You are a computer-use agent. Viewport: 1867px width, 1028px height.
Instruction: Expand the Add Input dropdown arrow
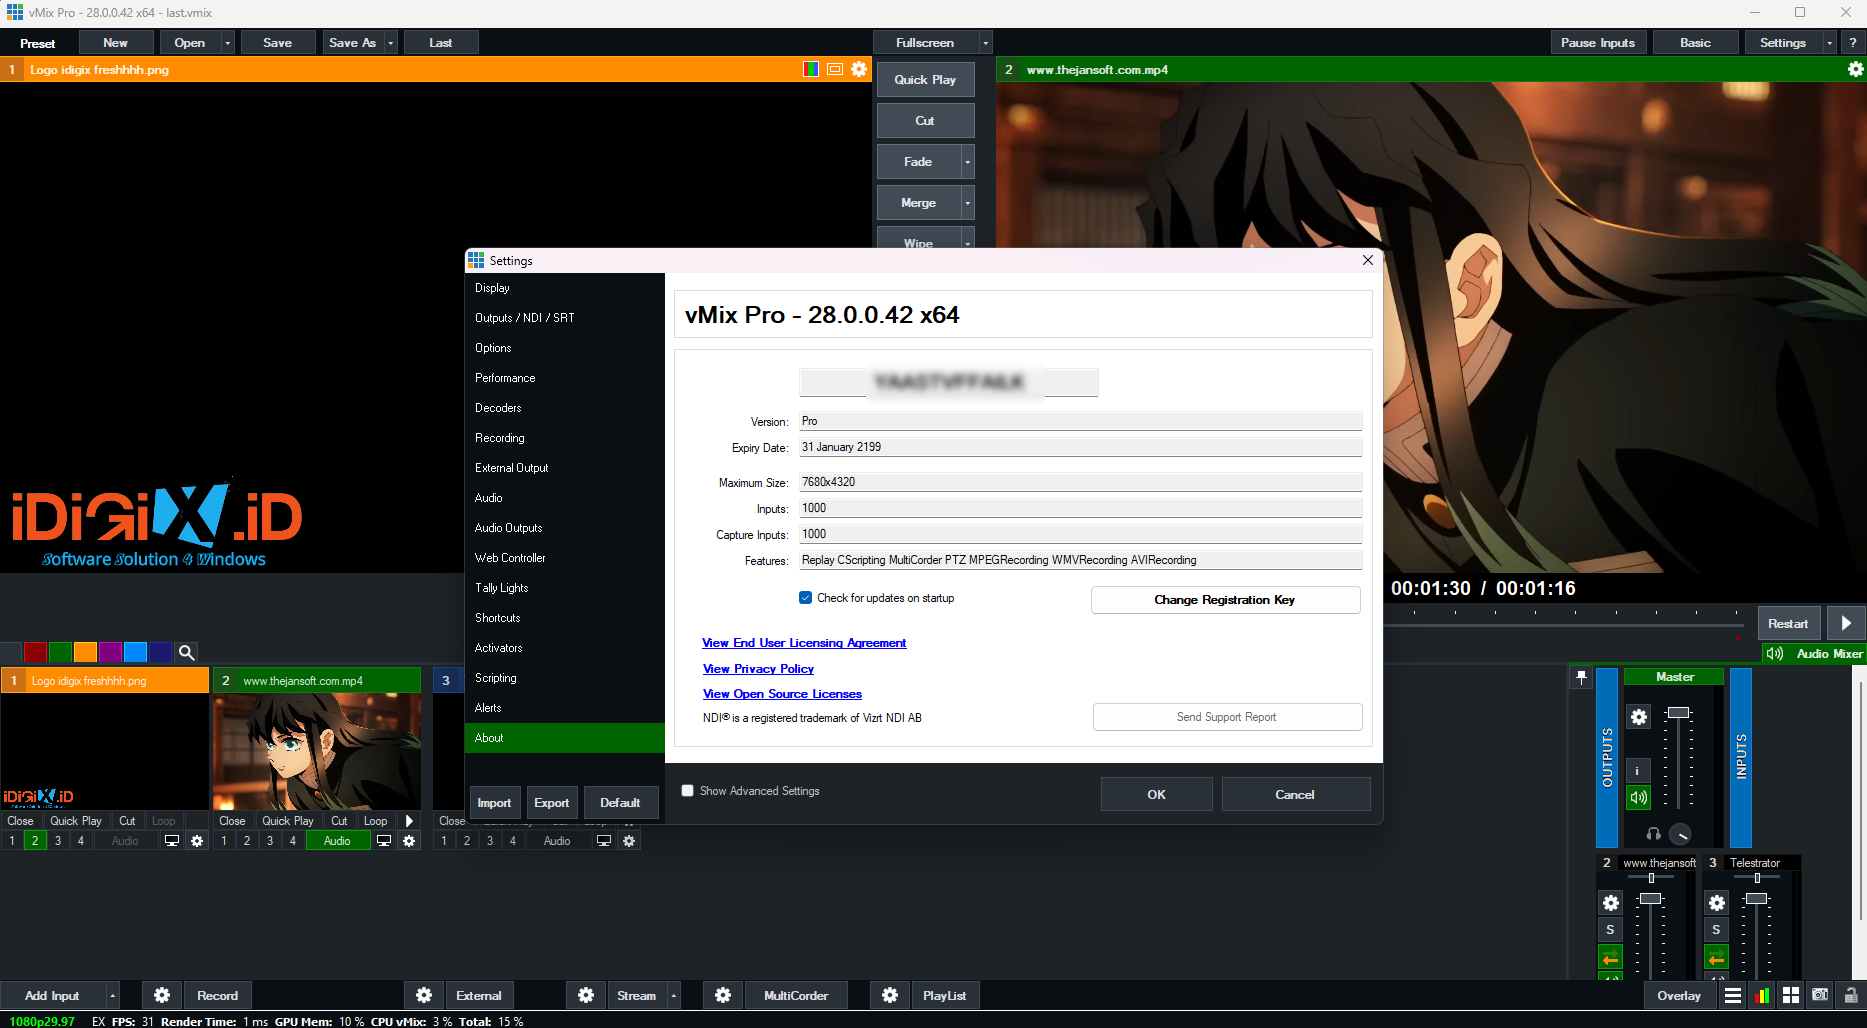click(113, 996)
